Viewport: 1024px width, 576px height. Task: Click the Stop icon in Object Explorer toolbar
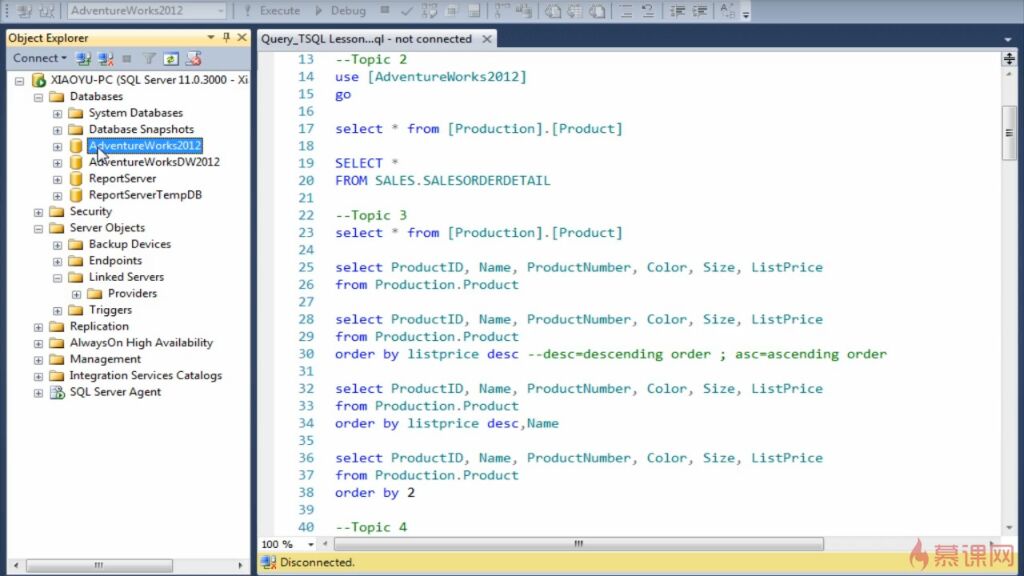pos(127,59)
